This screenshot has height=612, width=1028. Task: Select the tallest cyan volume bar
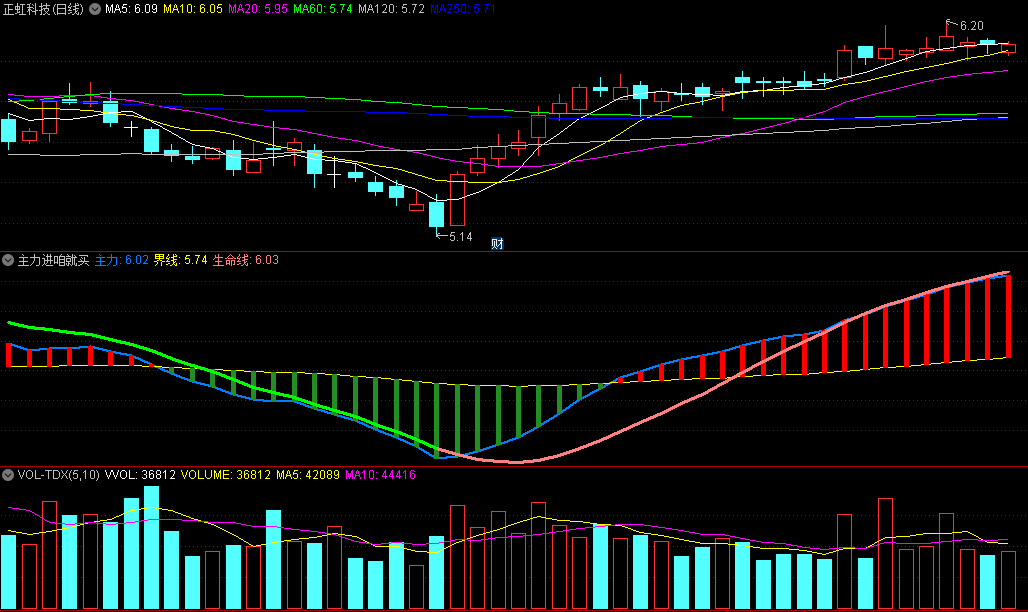click(151, 548)
